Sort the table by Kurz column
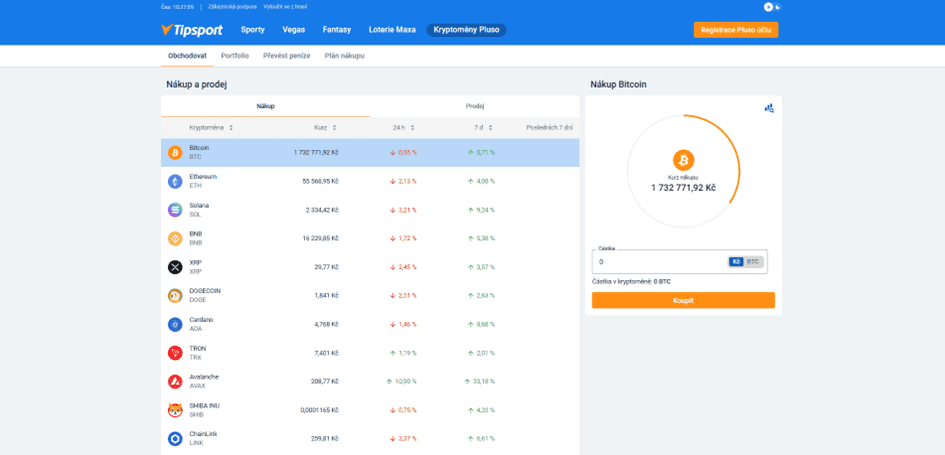The image size is (945, 455). tap(325, 128)
